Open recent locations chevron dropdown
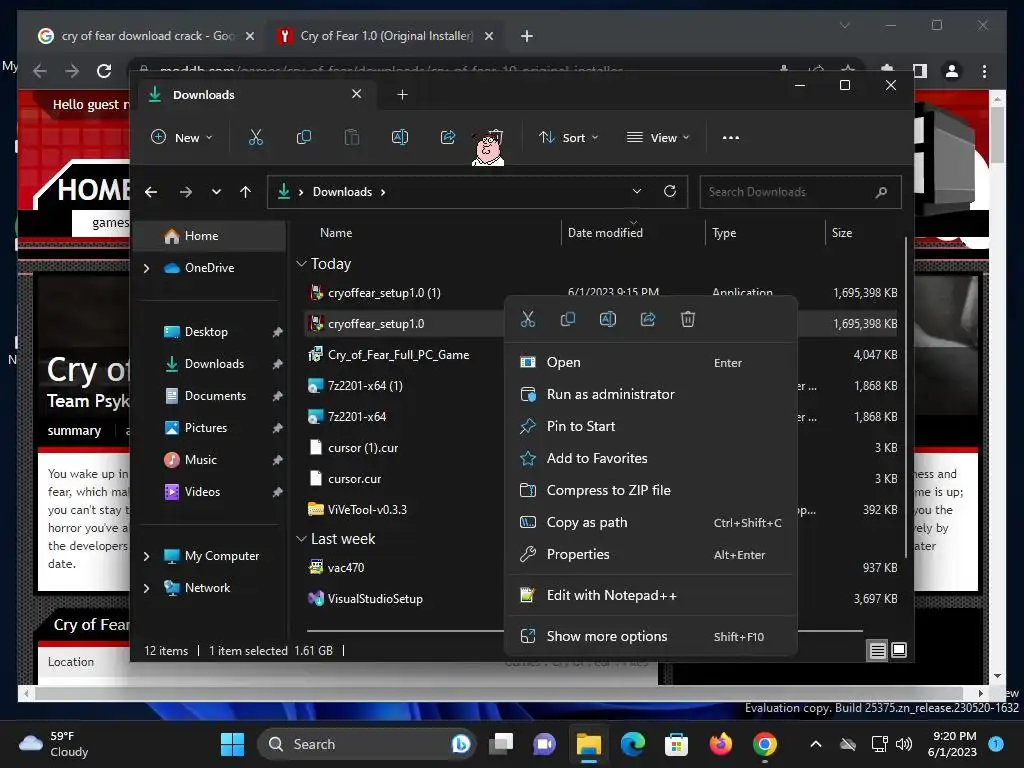The width and height of the screenshot is (1024, 768). [x=216, y=192]
